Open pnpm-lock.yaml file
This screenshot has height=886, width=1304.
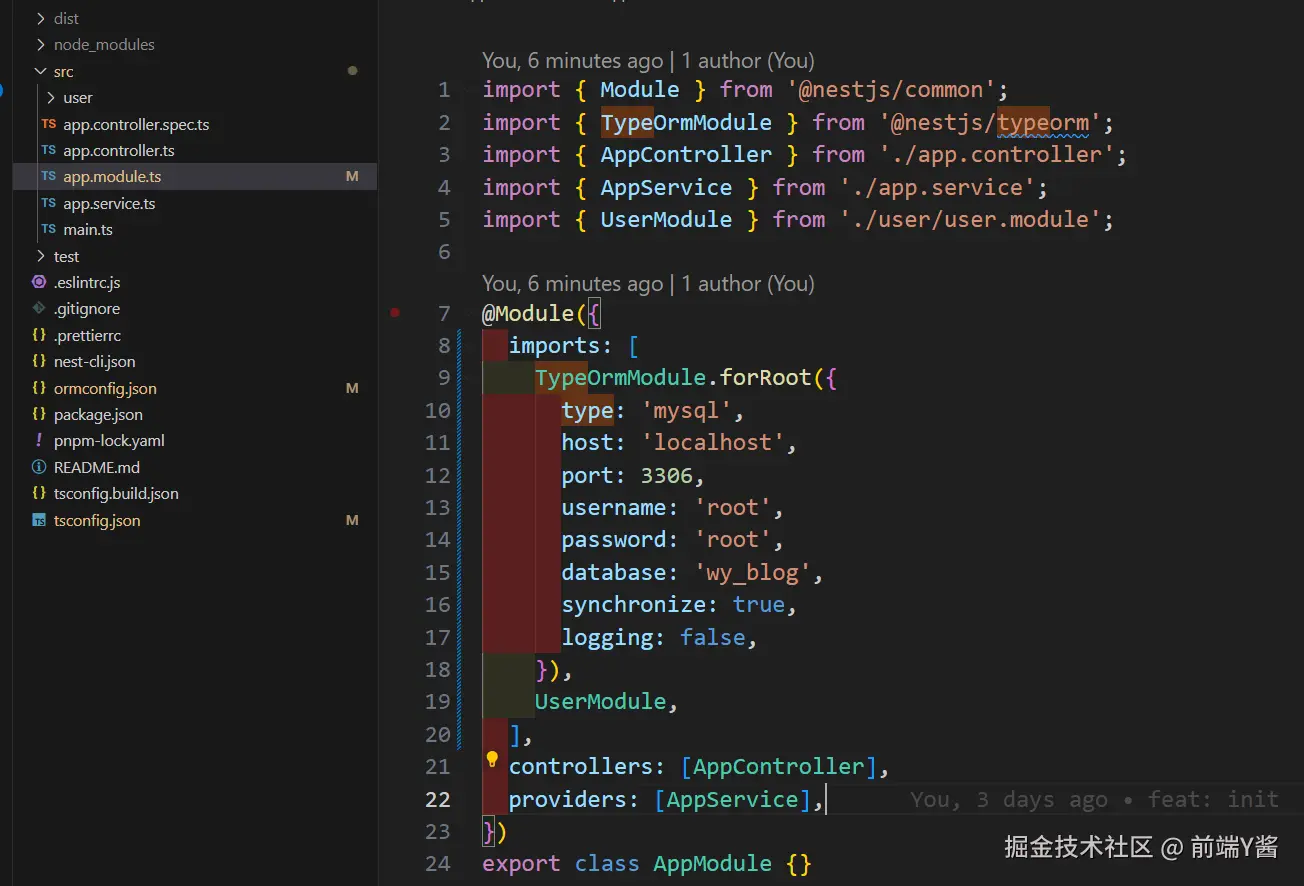(x=109, y=441)
